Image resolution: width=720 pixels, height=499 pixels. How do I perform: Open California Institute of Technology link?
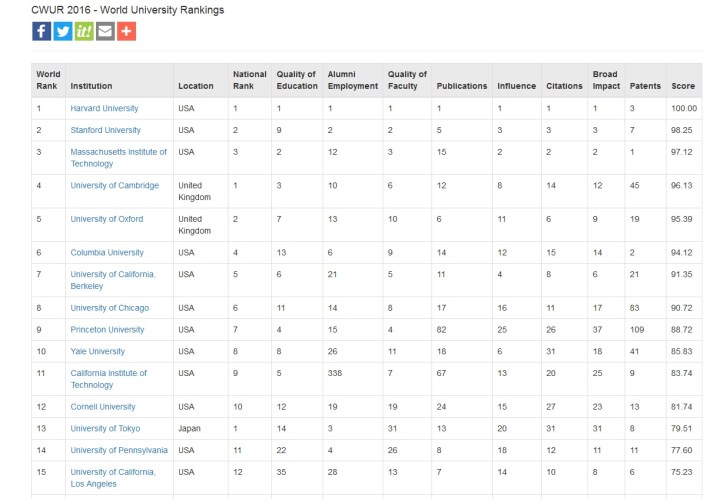click(x=109, y=379)
